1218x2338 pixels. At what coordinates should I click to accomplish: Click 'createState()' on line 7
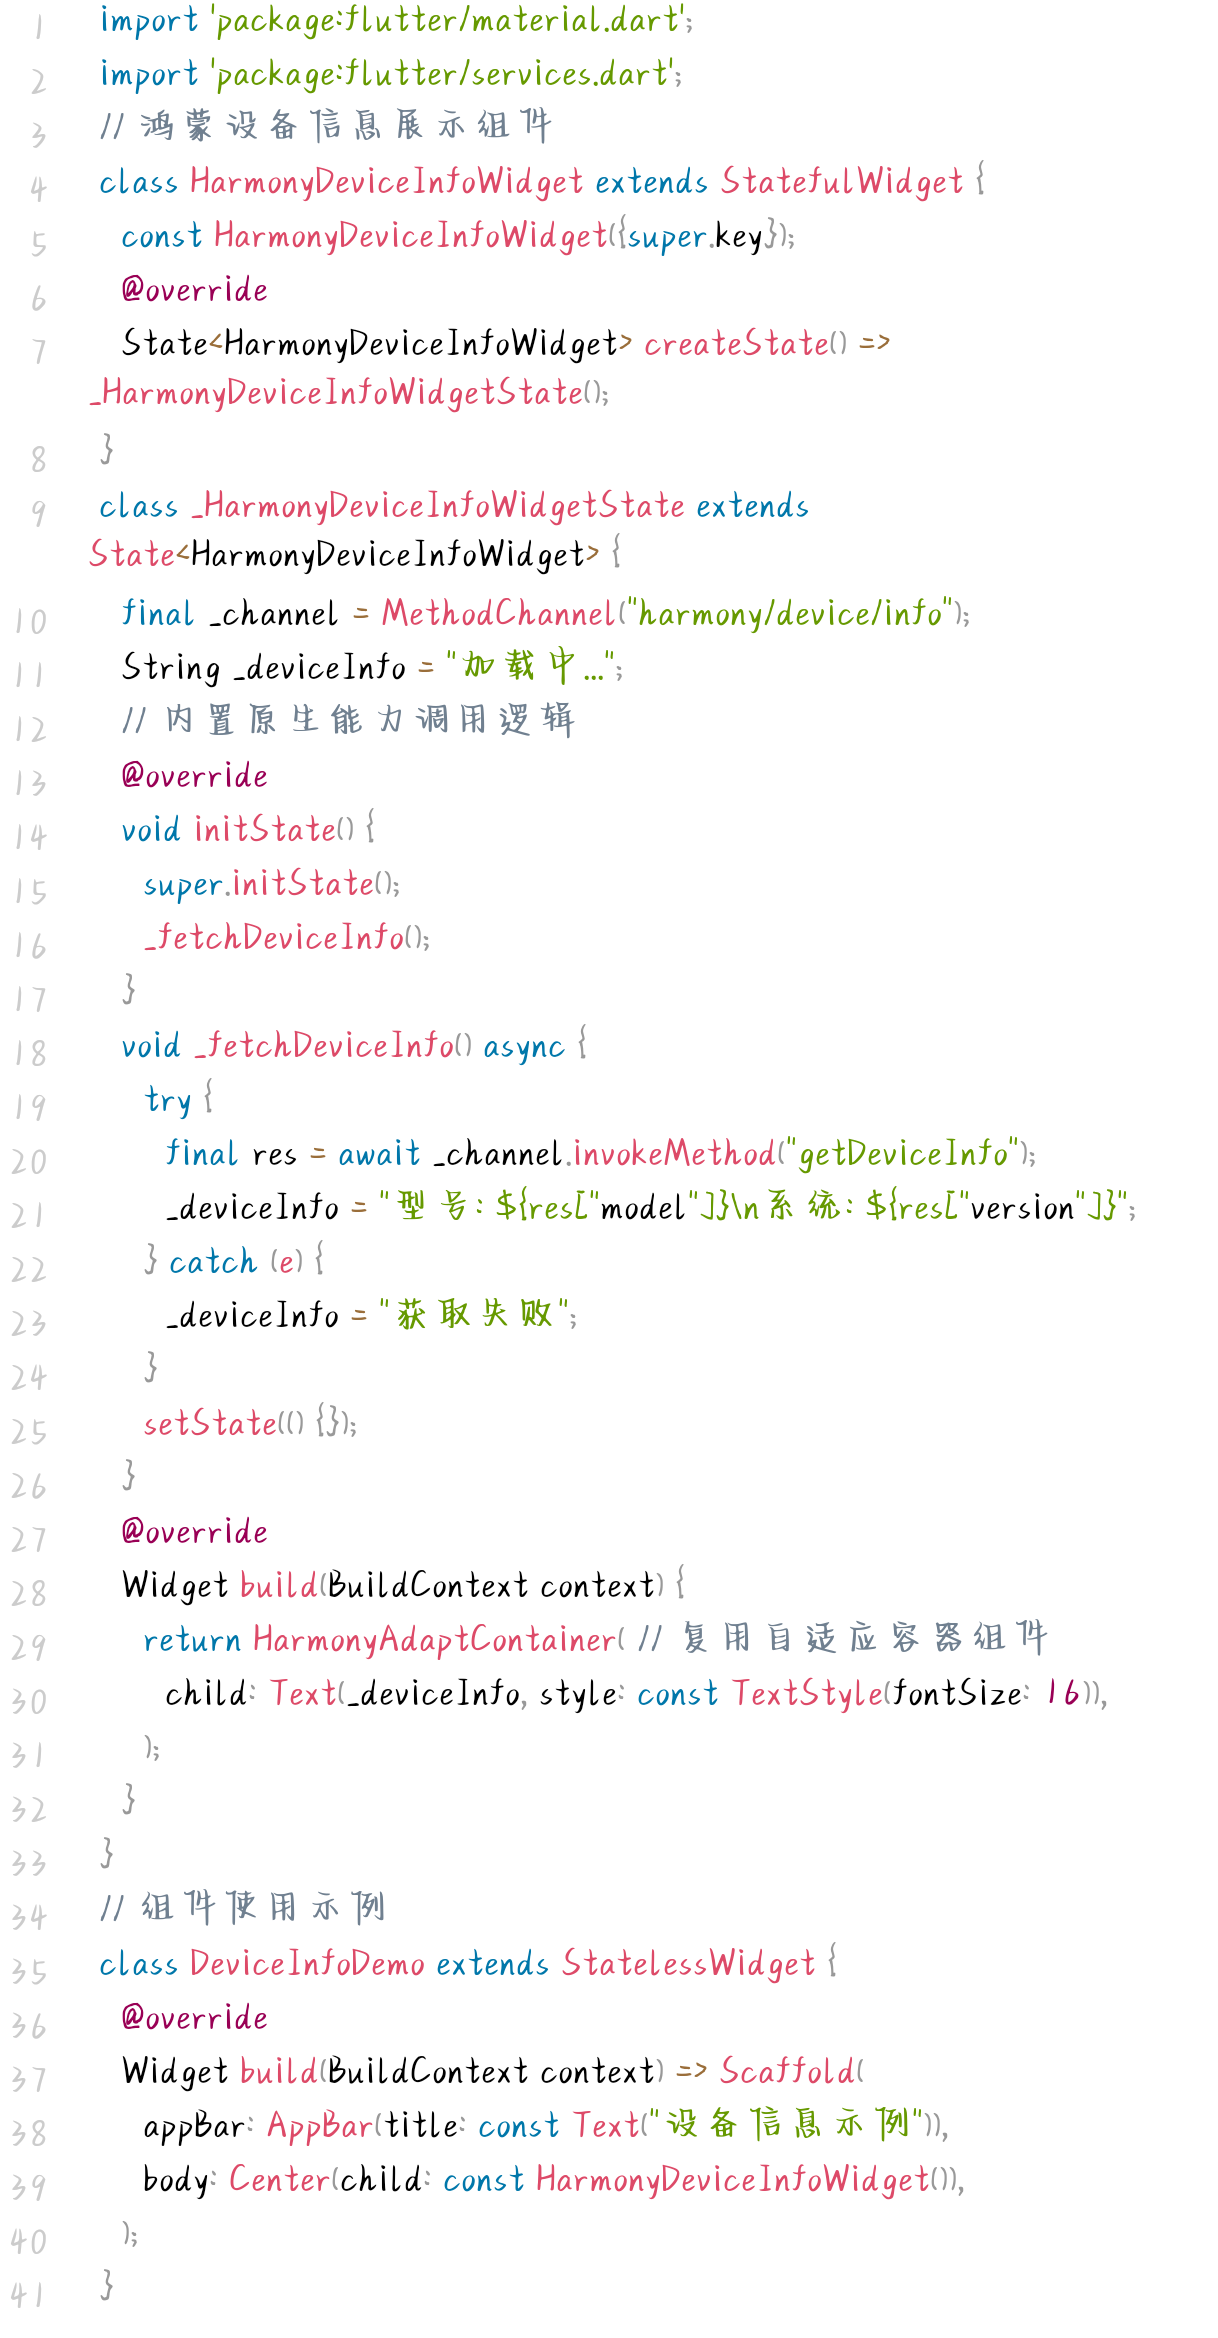tap(745, 344)
